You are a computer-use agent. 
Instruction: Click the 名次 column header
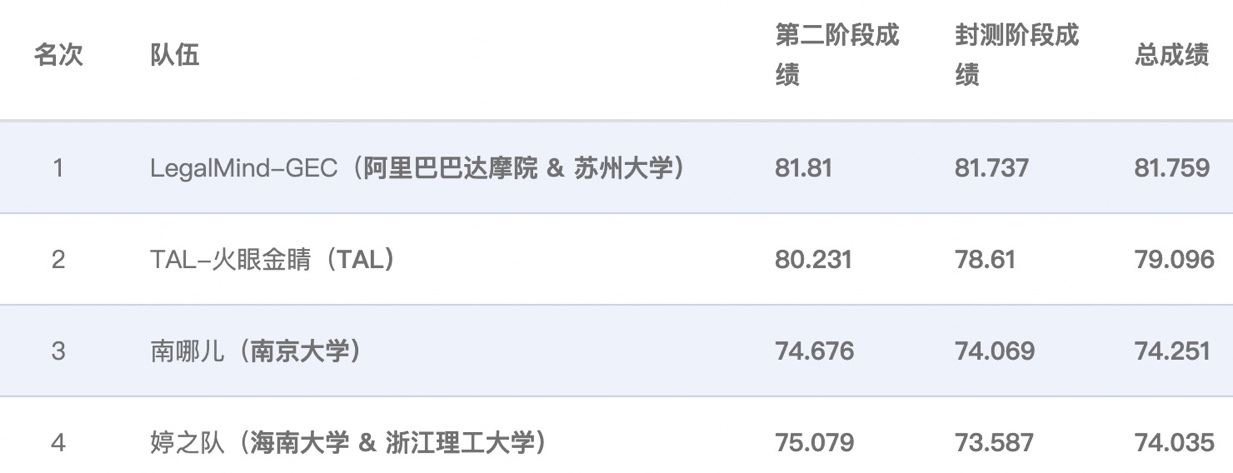[x=58, y=55]
